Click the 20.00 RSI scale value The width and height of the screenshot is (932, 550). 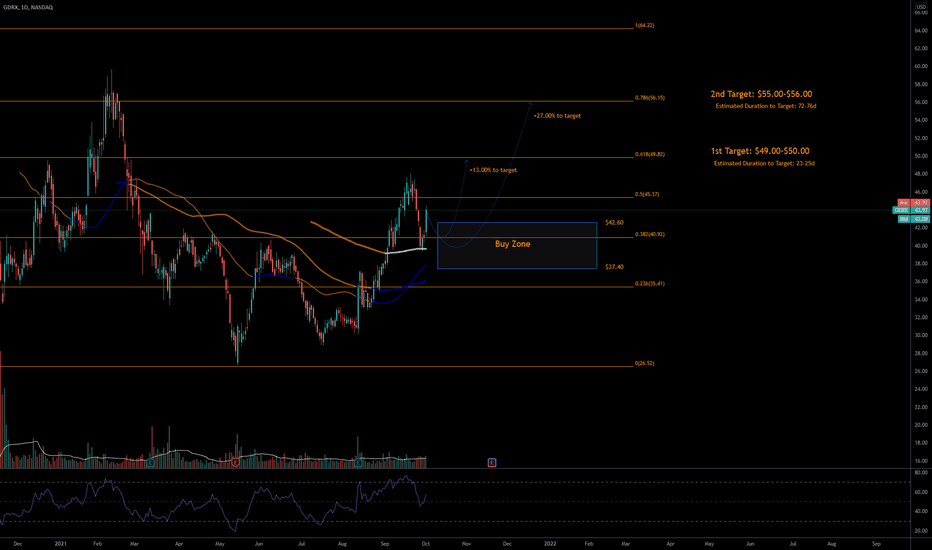[x=921, y=531]
